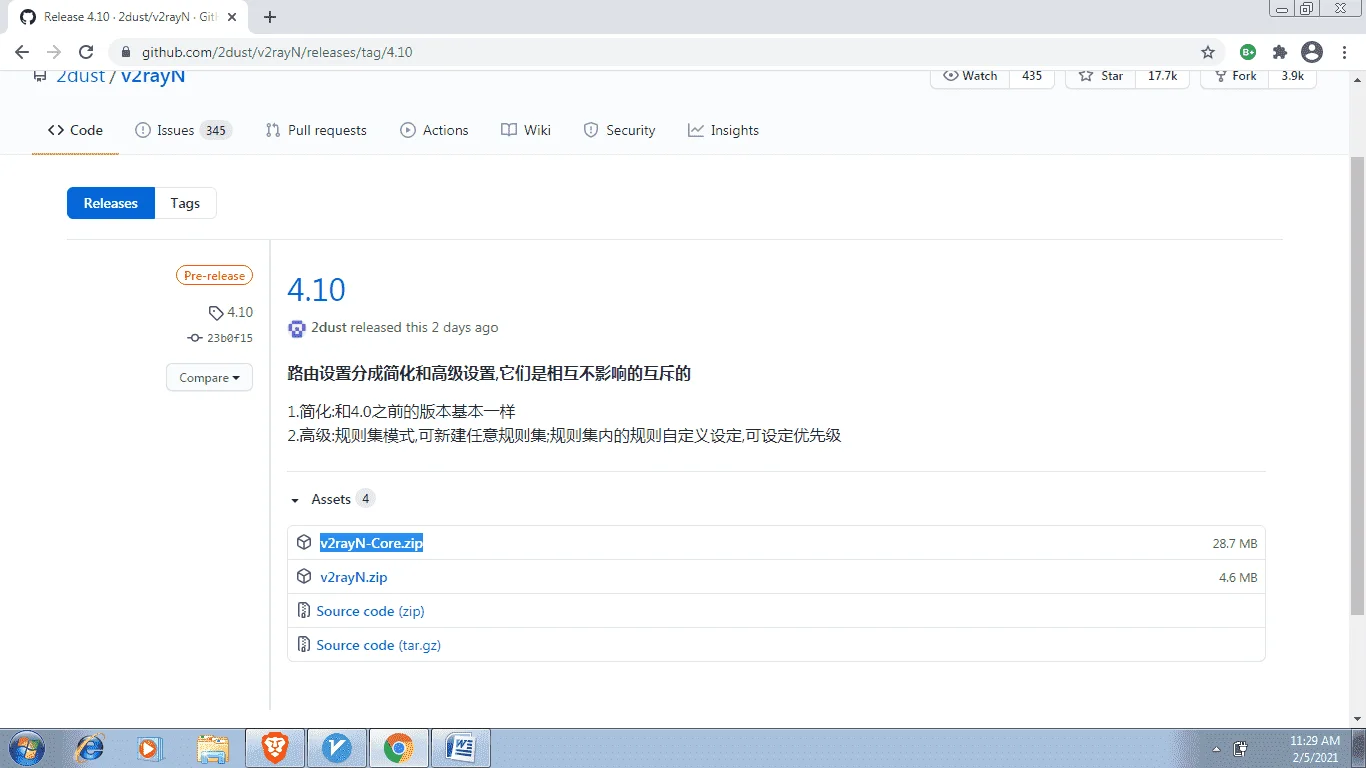
Task: Open the Issues tab
Action: point(182,130)
